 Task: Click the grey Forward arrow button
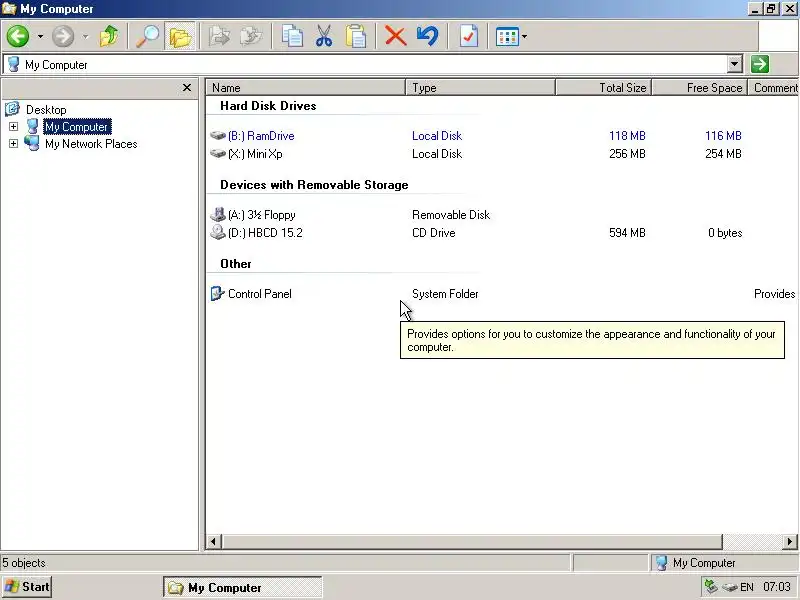tap(63, 36)
